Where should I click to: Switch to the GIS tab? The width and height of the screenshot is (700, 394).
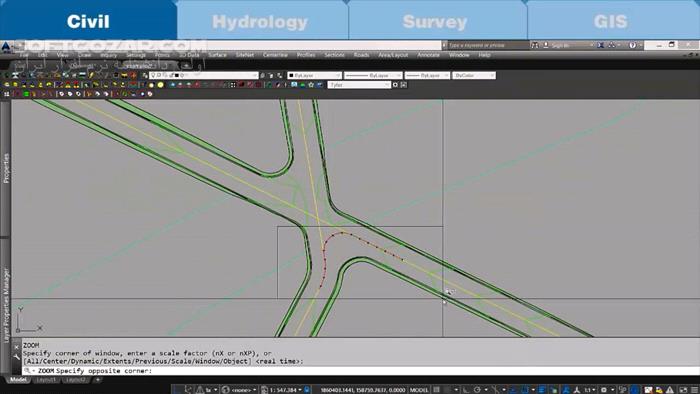pos(610,21)
